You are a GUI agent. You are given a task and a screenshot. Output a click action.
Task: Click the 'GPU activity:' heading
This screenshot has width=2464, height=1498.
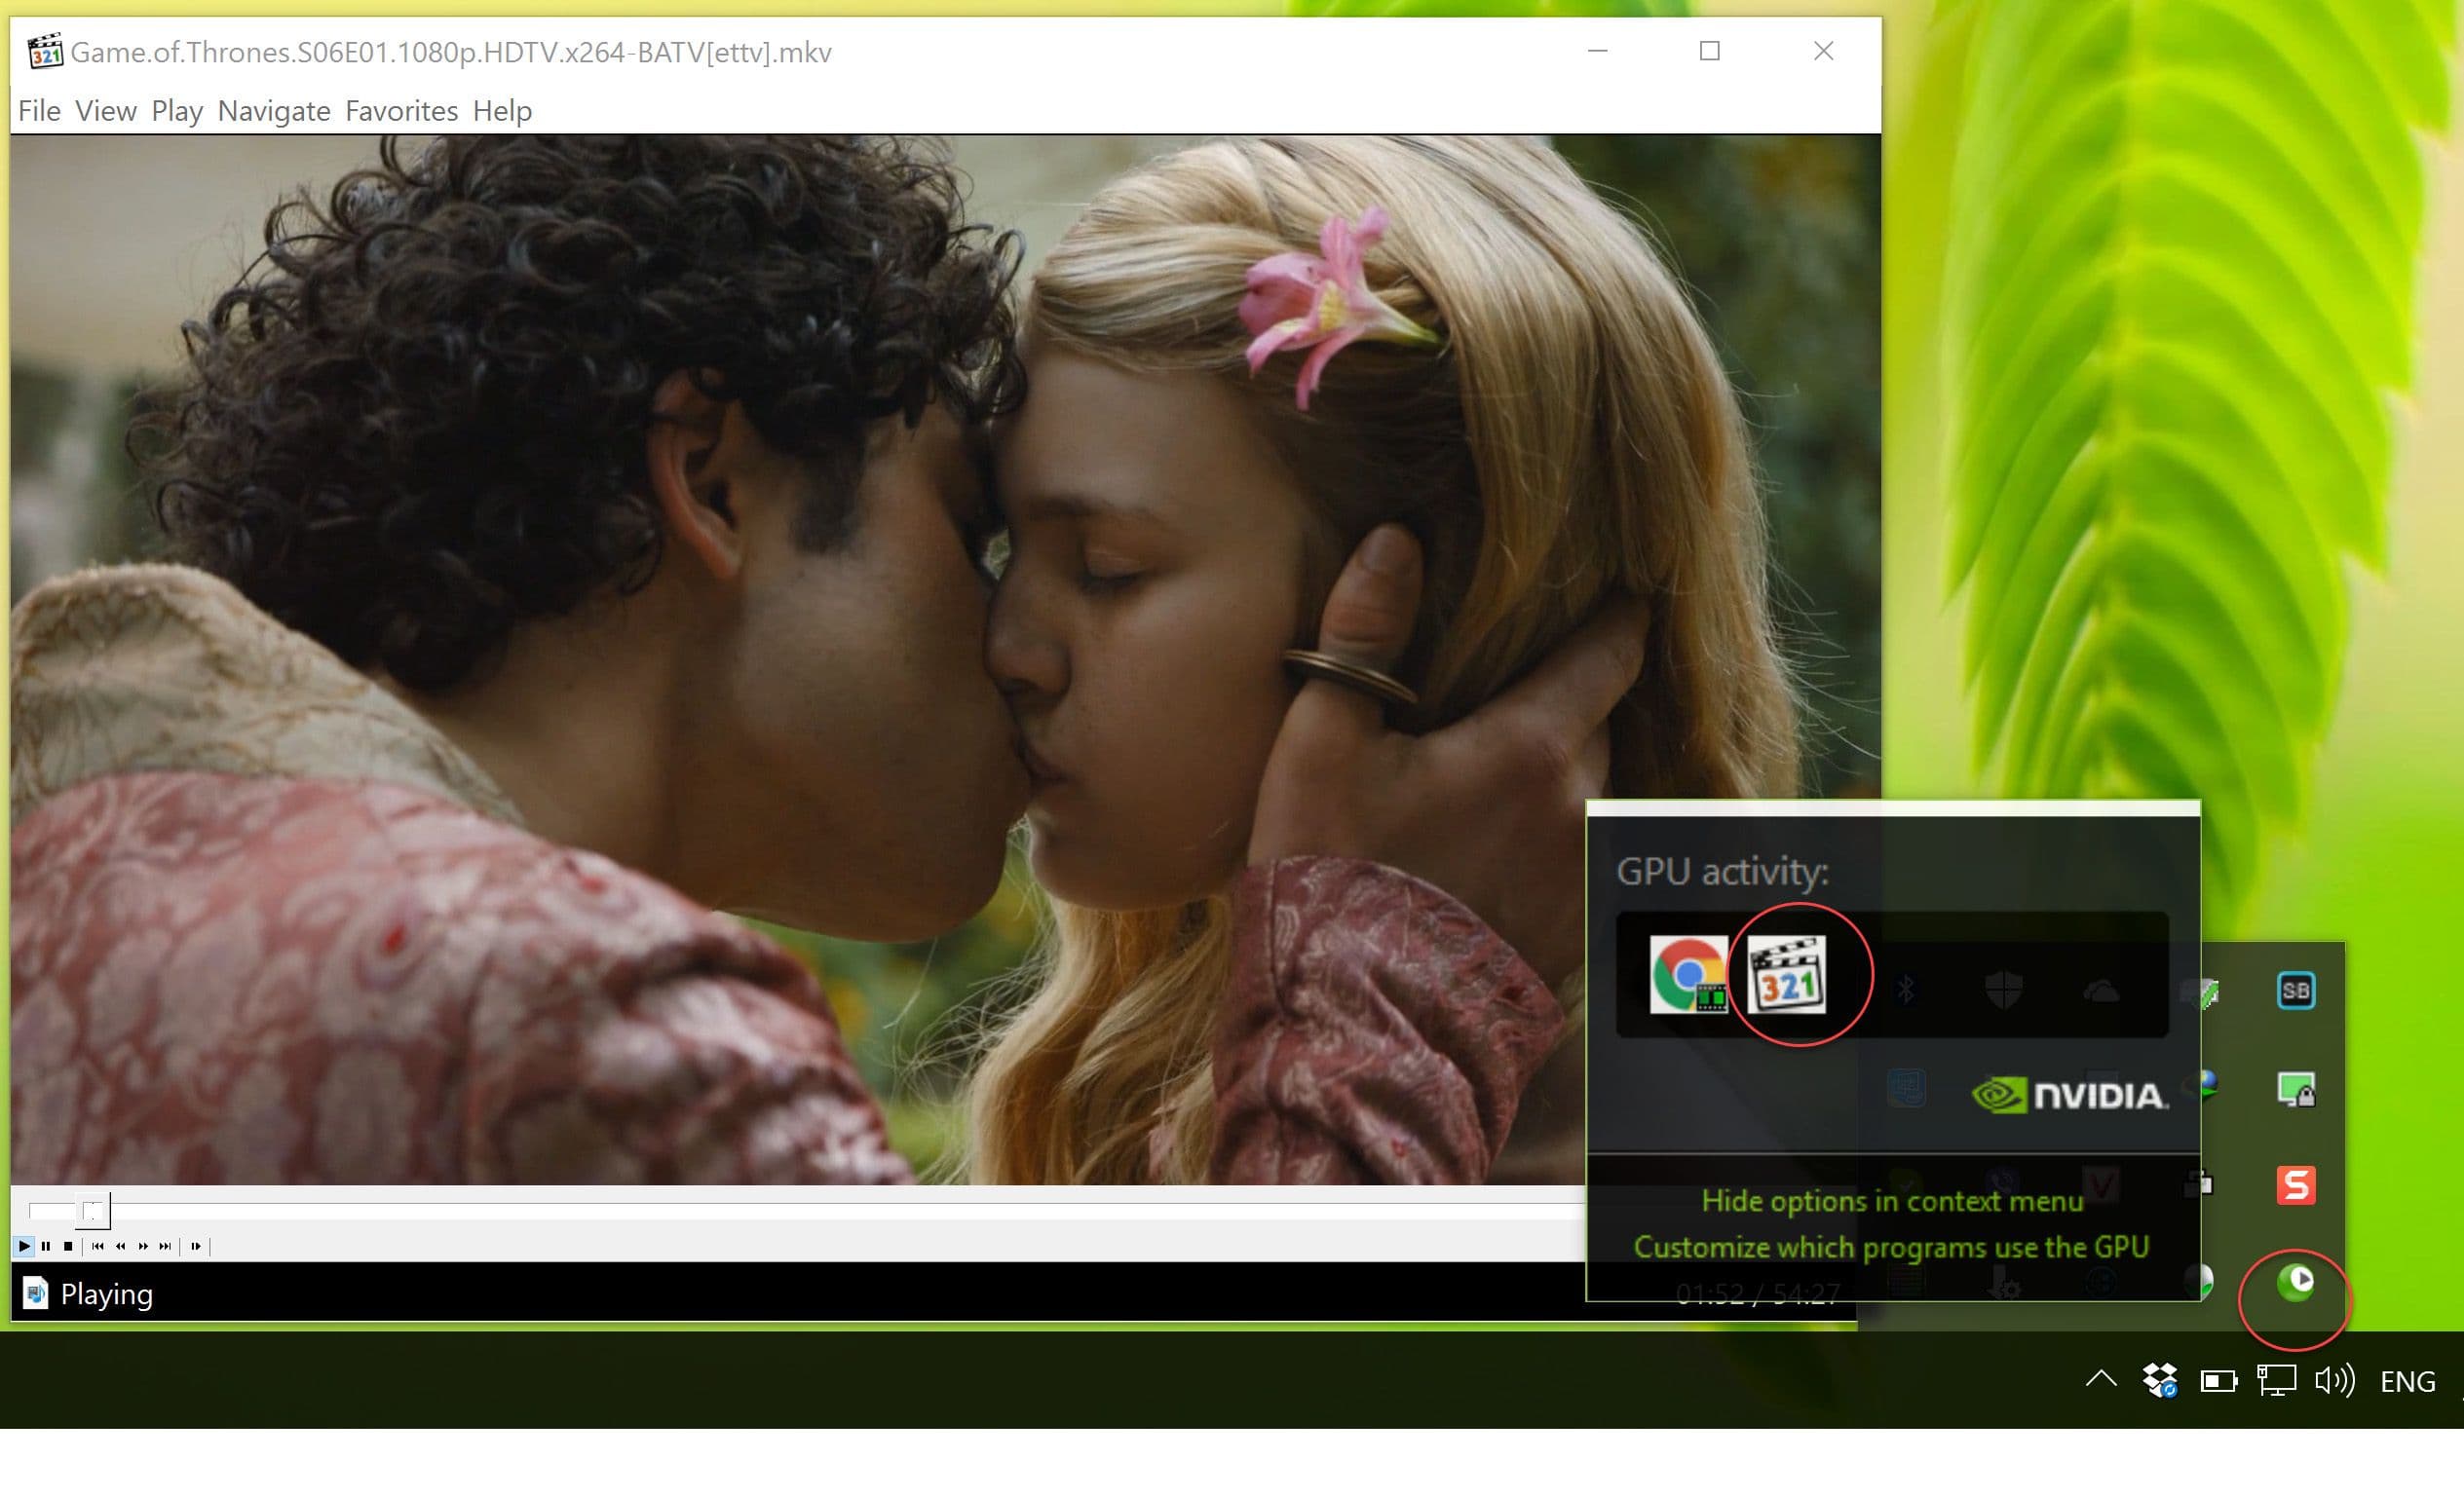1723,871
